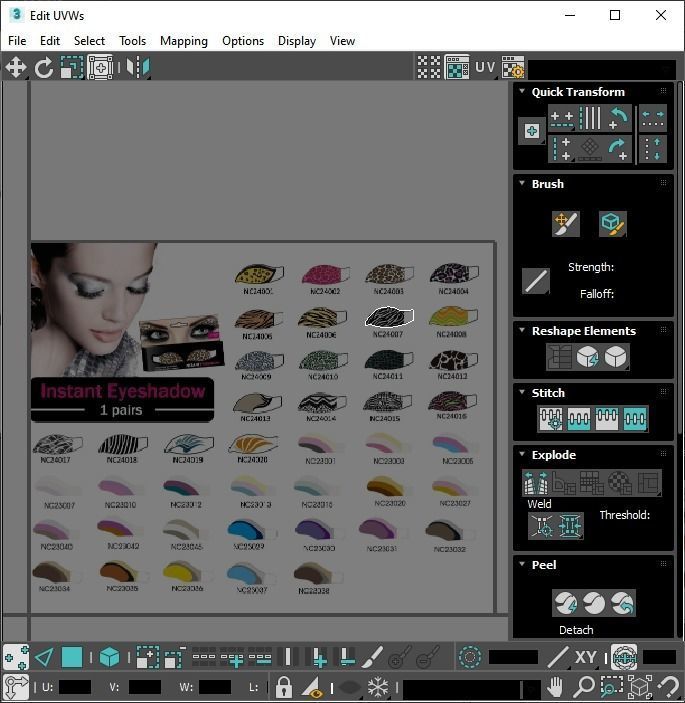Open the UV channel flyout
685x703 pixels.
(485, 67)
